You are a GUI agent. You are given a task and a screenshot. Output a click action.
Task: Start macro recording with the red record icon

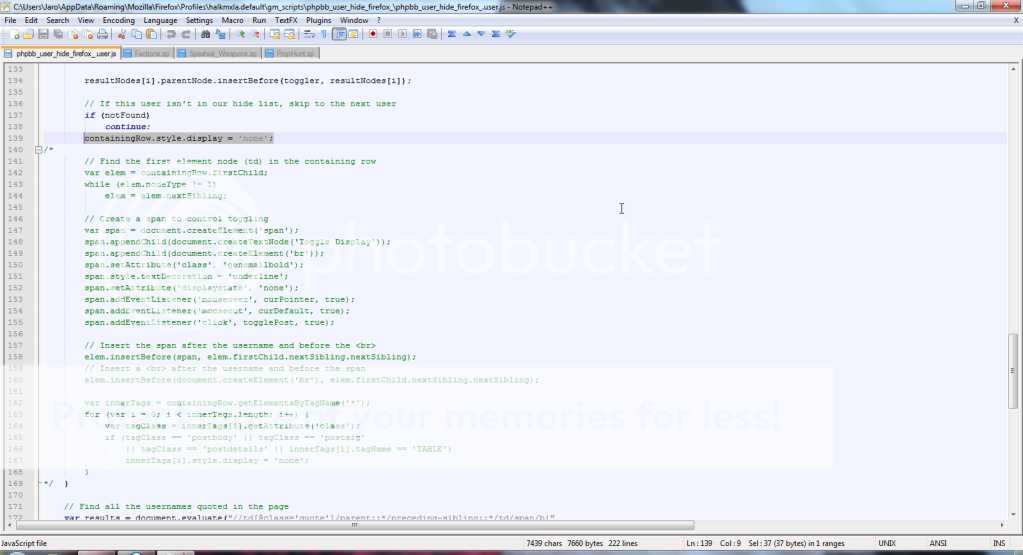click(373, 34)
